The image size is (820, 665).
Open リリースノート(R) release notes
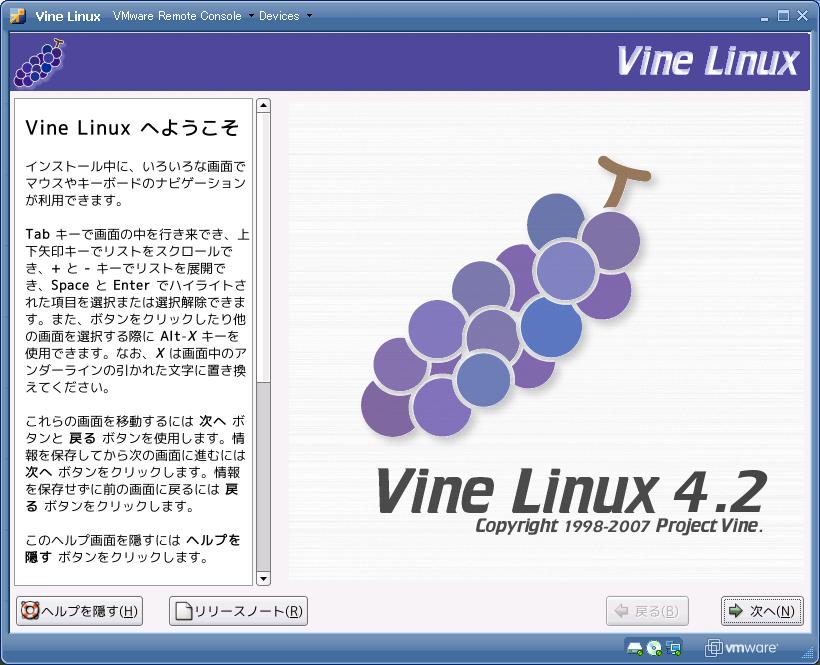click(x=238, y=611)
